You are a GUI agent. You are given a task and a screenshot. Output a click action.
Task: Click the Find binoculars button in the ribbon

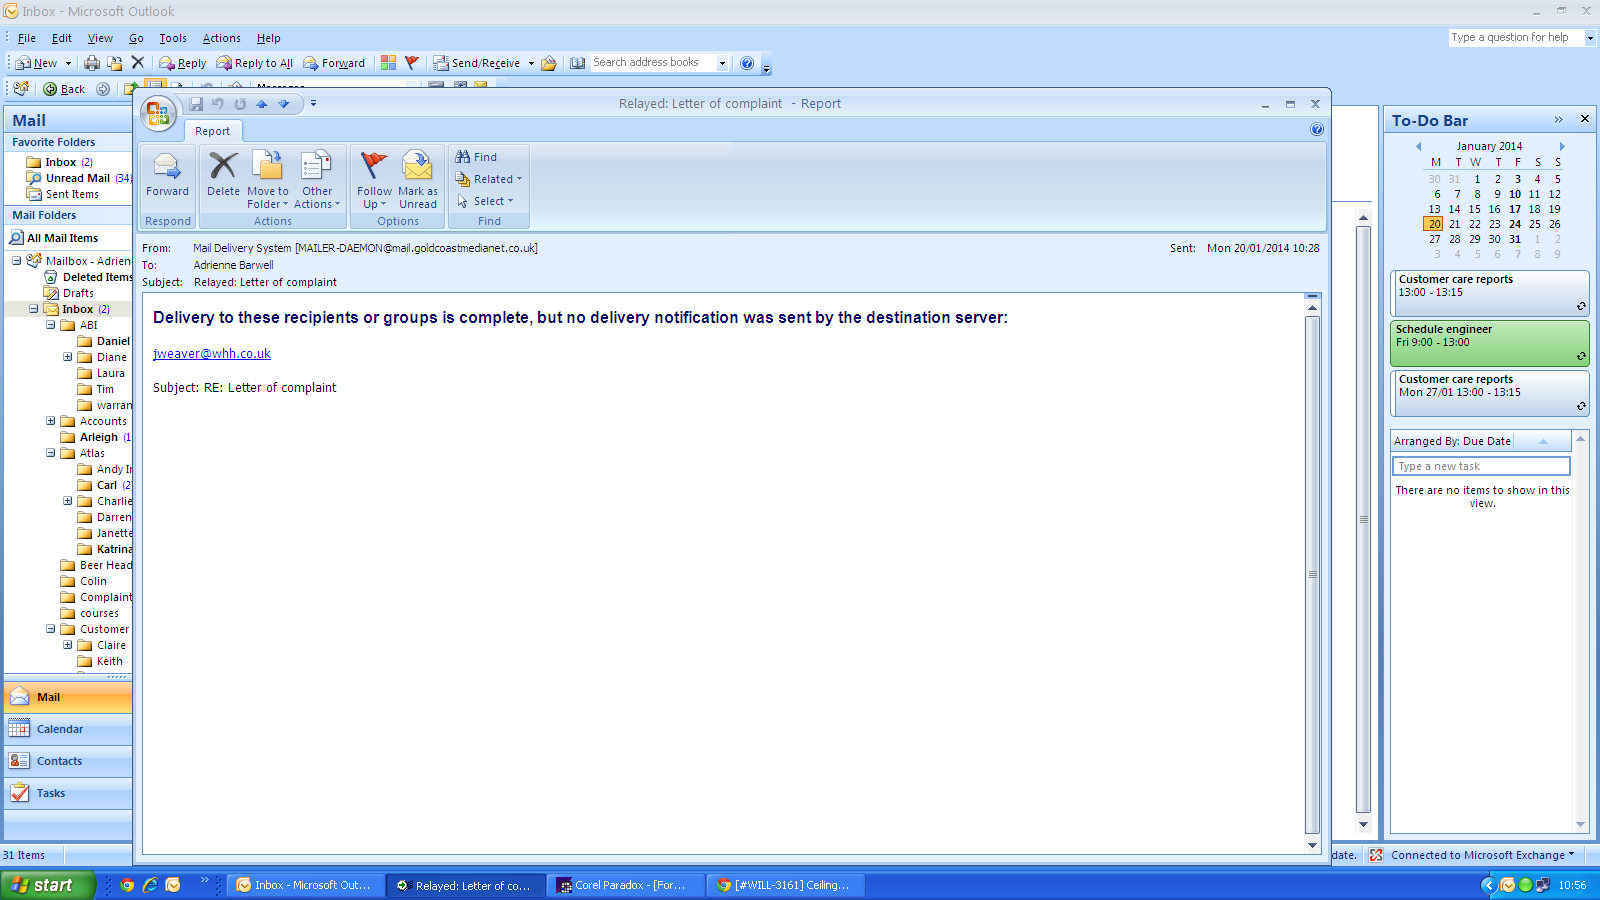pyautogui.click(x=476, y=157)
